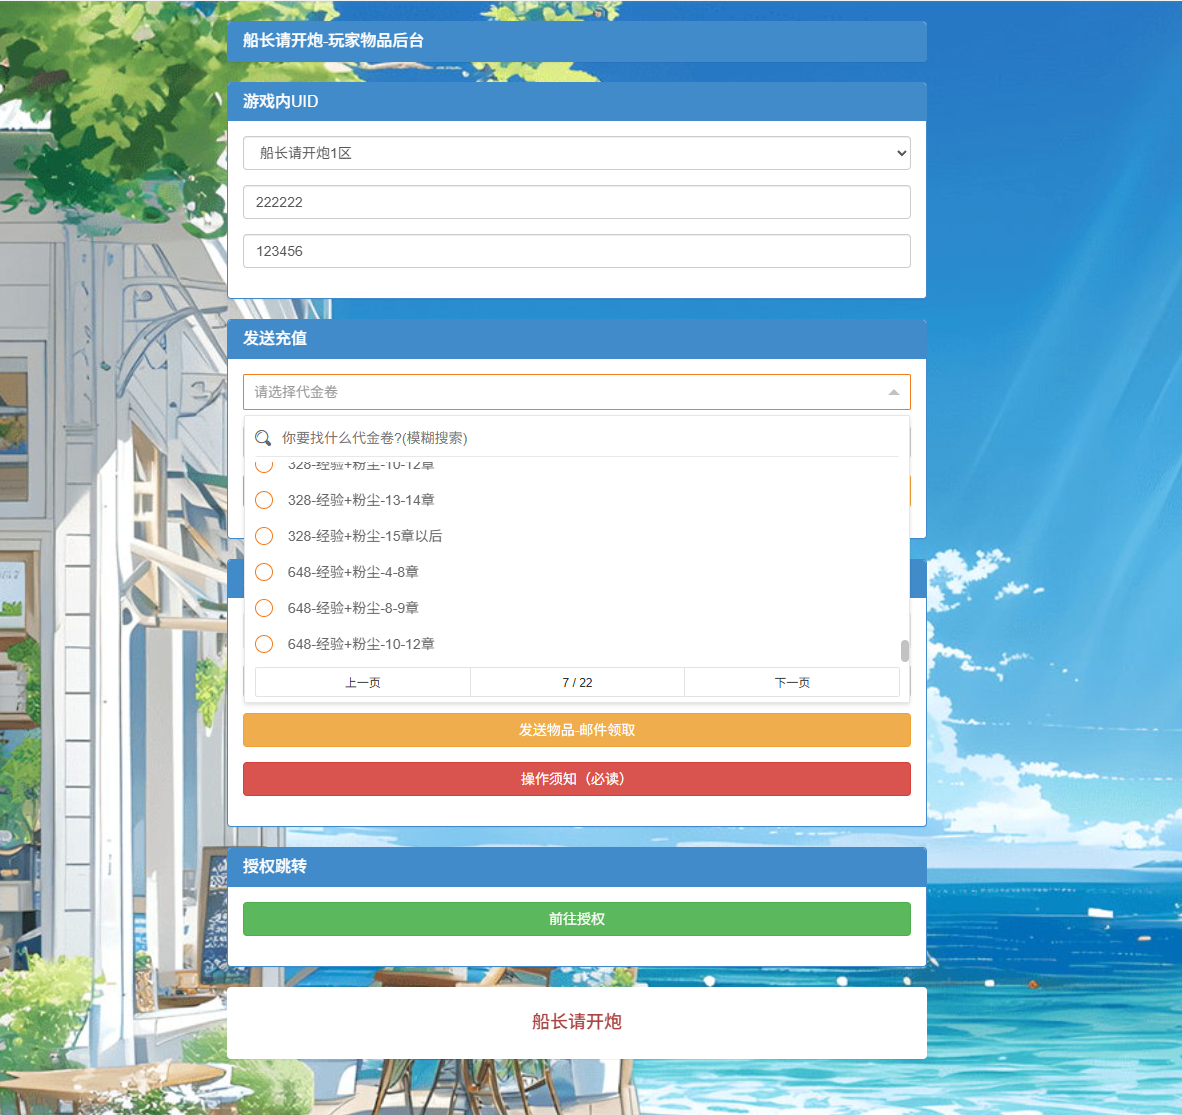Click the input field containing 222222
The image size is (1182, 1115).
click(x=576, y=202)
